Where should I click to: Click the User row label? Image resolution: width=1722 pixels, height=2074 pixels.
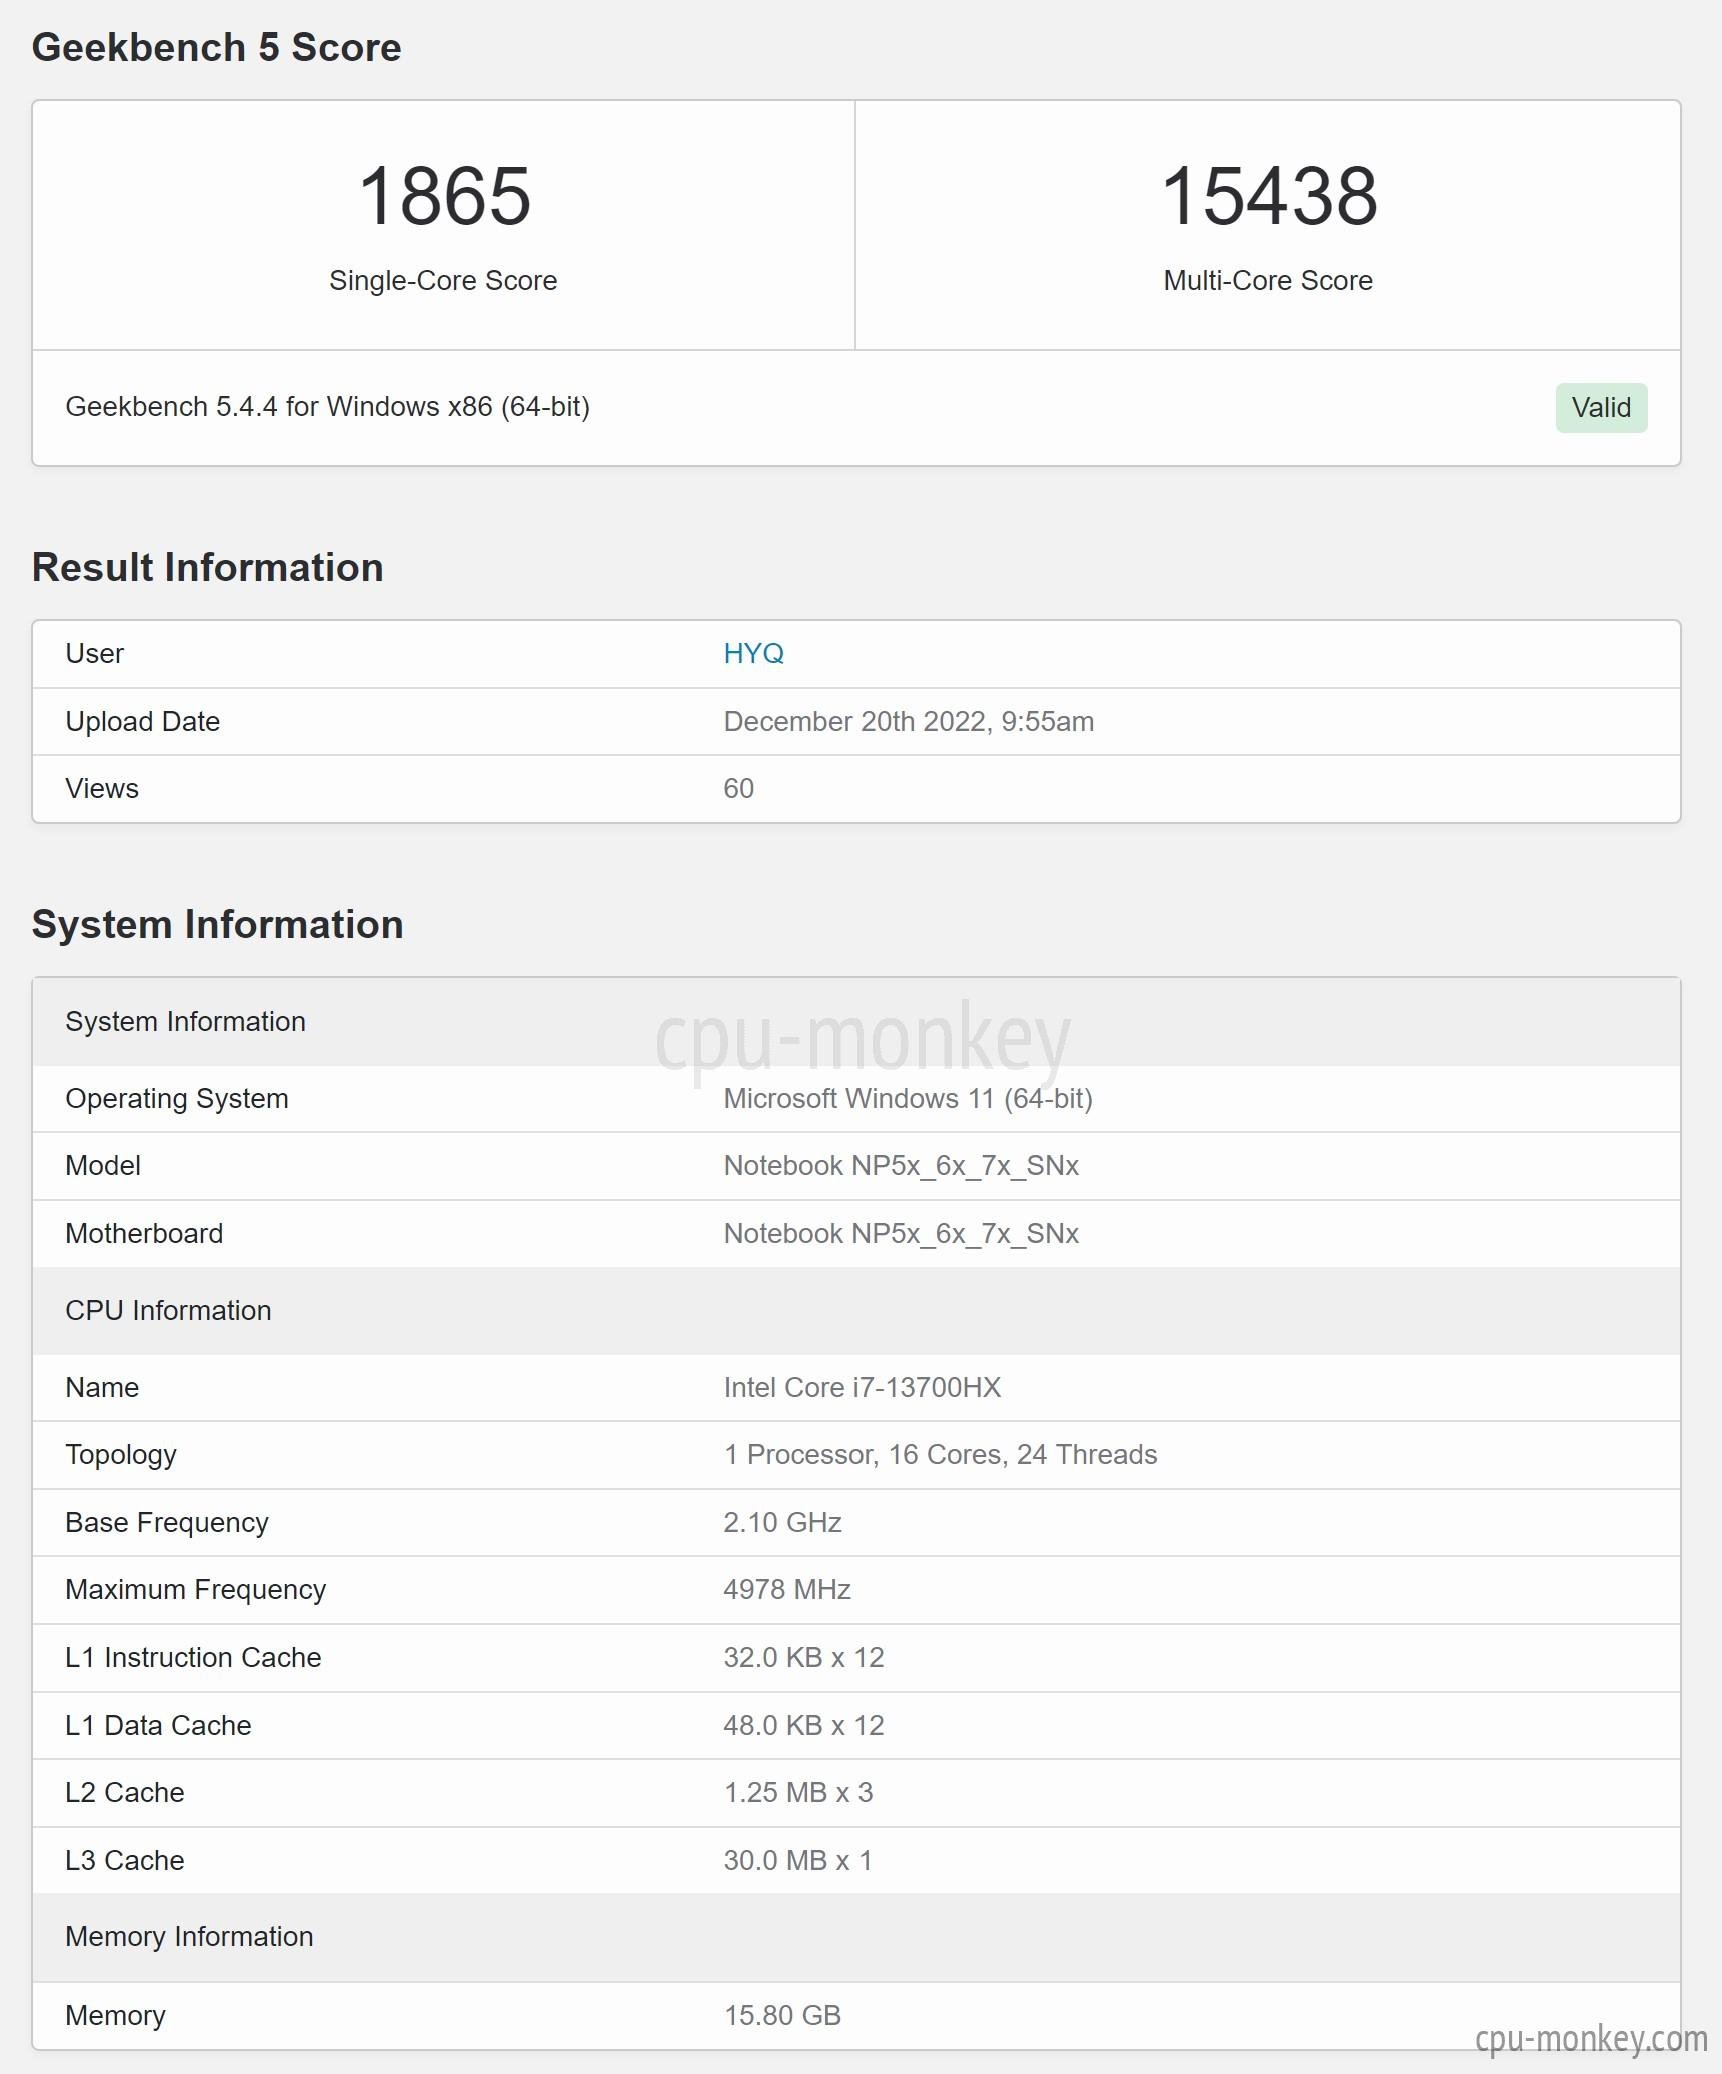(x=94, y=653)
